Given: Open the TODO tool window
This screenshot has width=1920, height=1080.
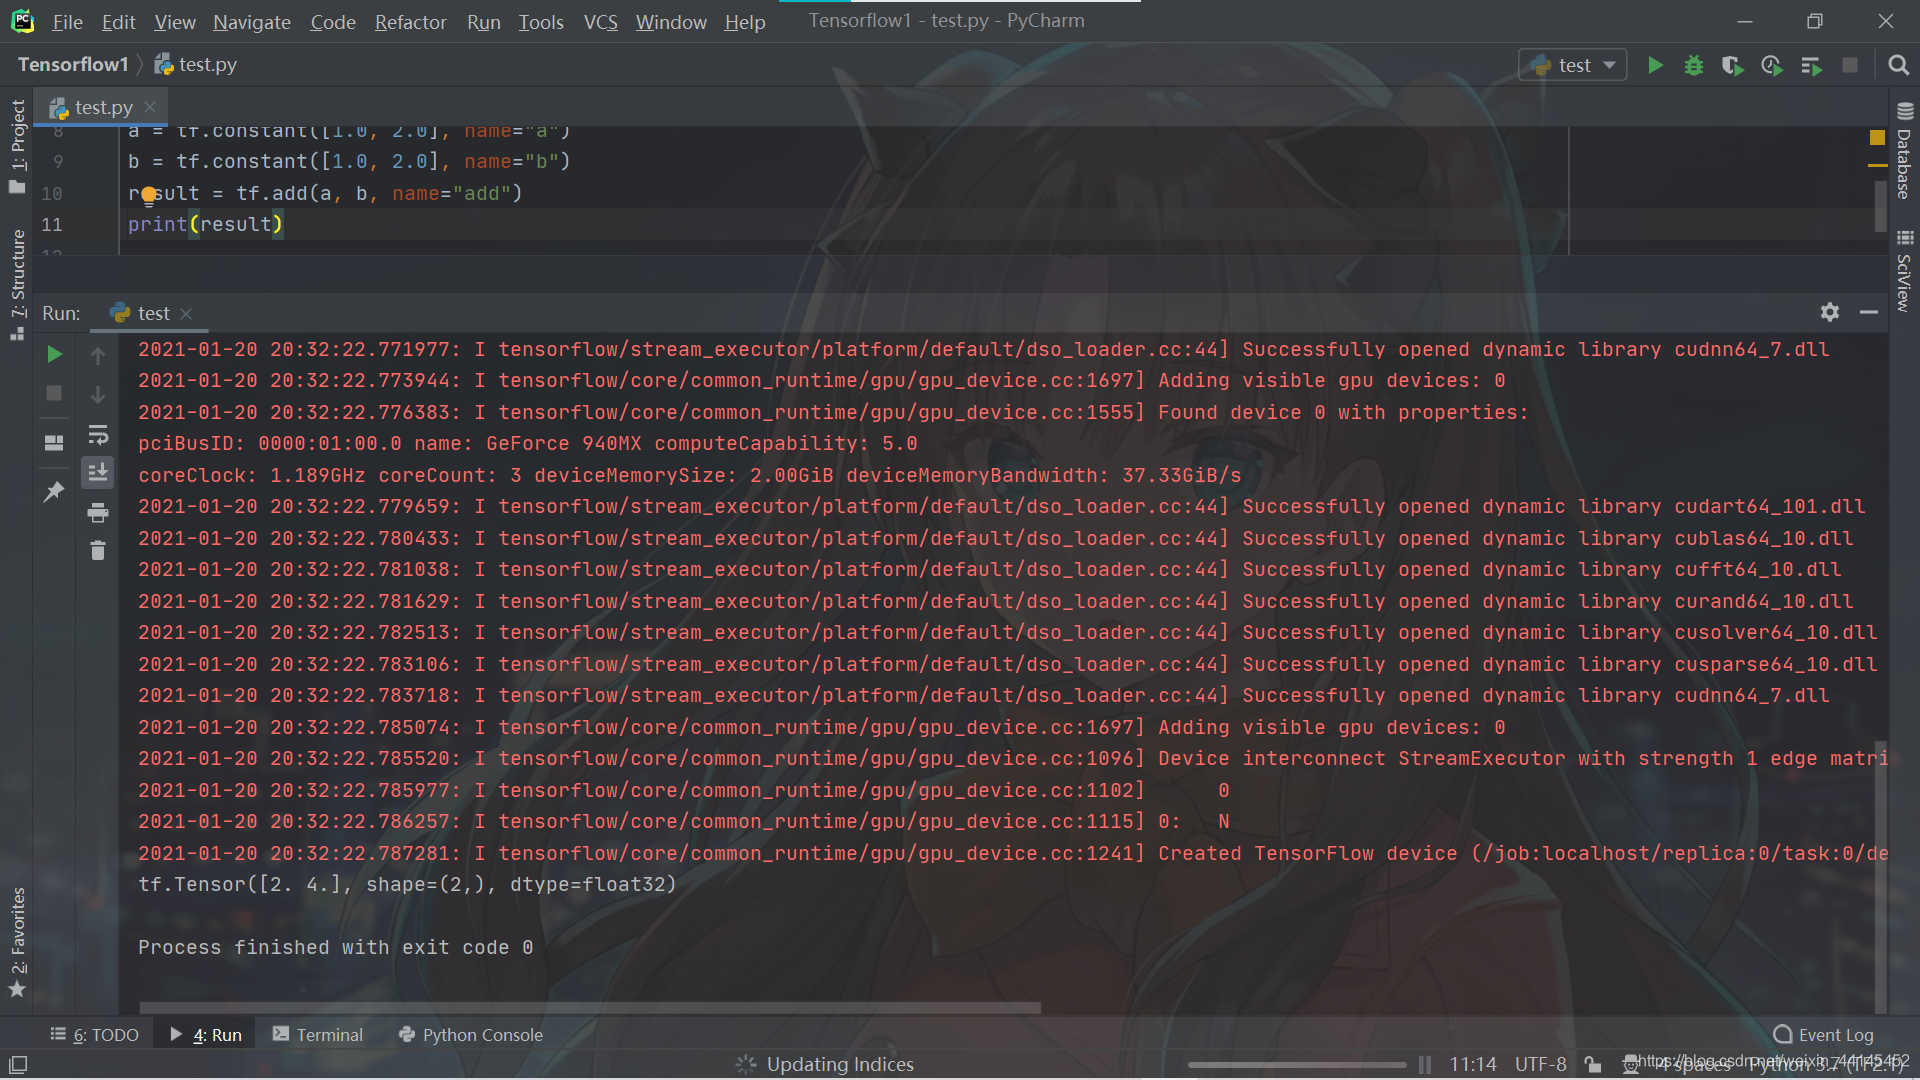Looking at the screenshot, I should tap(95, 1034).
